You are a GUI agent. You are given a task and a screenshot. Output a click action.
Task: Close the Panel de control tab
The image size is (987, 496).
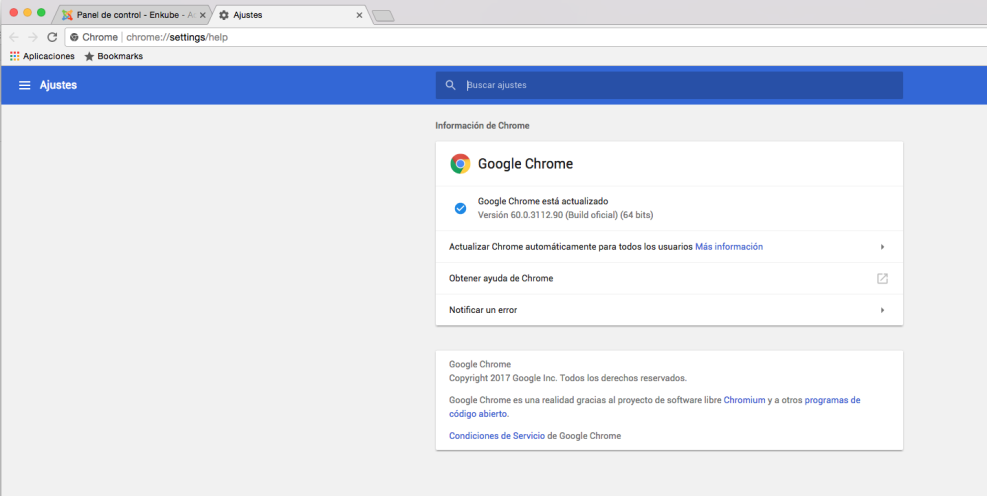click(202, 14)
